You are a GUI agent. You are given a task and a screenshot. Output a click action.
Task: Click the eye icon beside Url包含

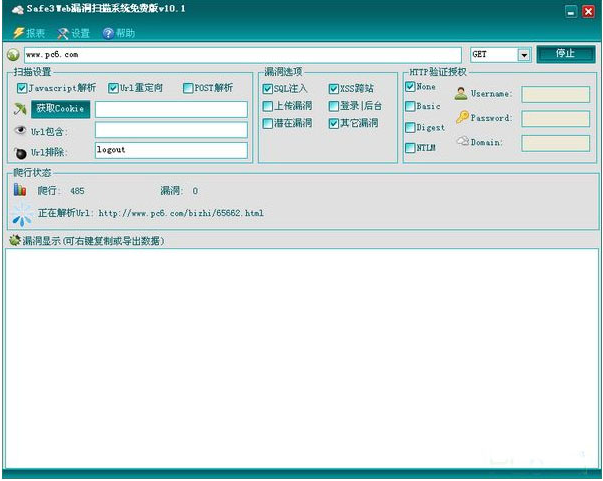[x=20, y=130]
